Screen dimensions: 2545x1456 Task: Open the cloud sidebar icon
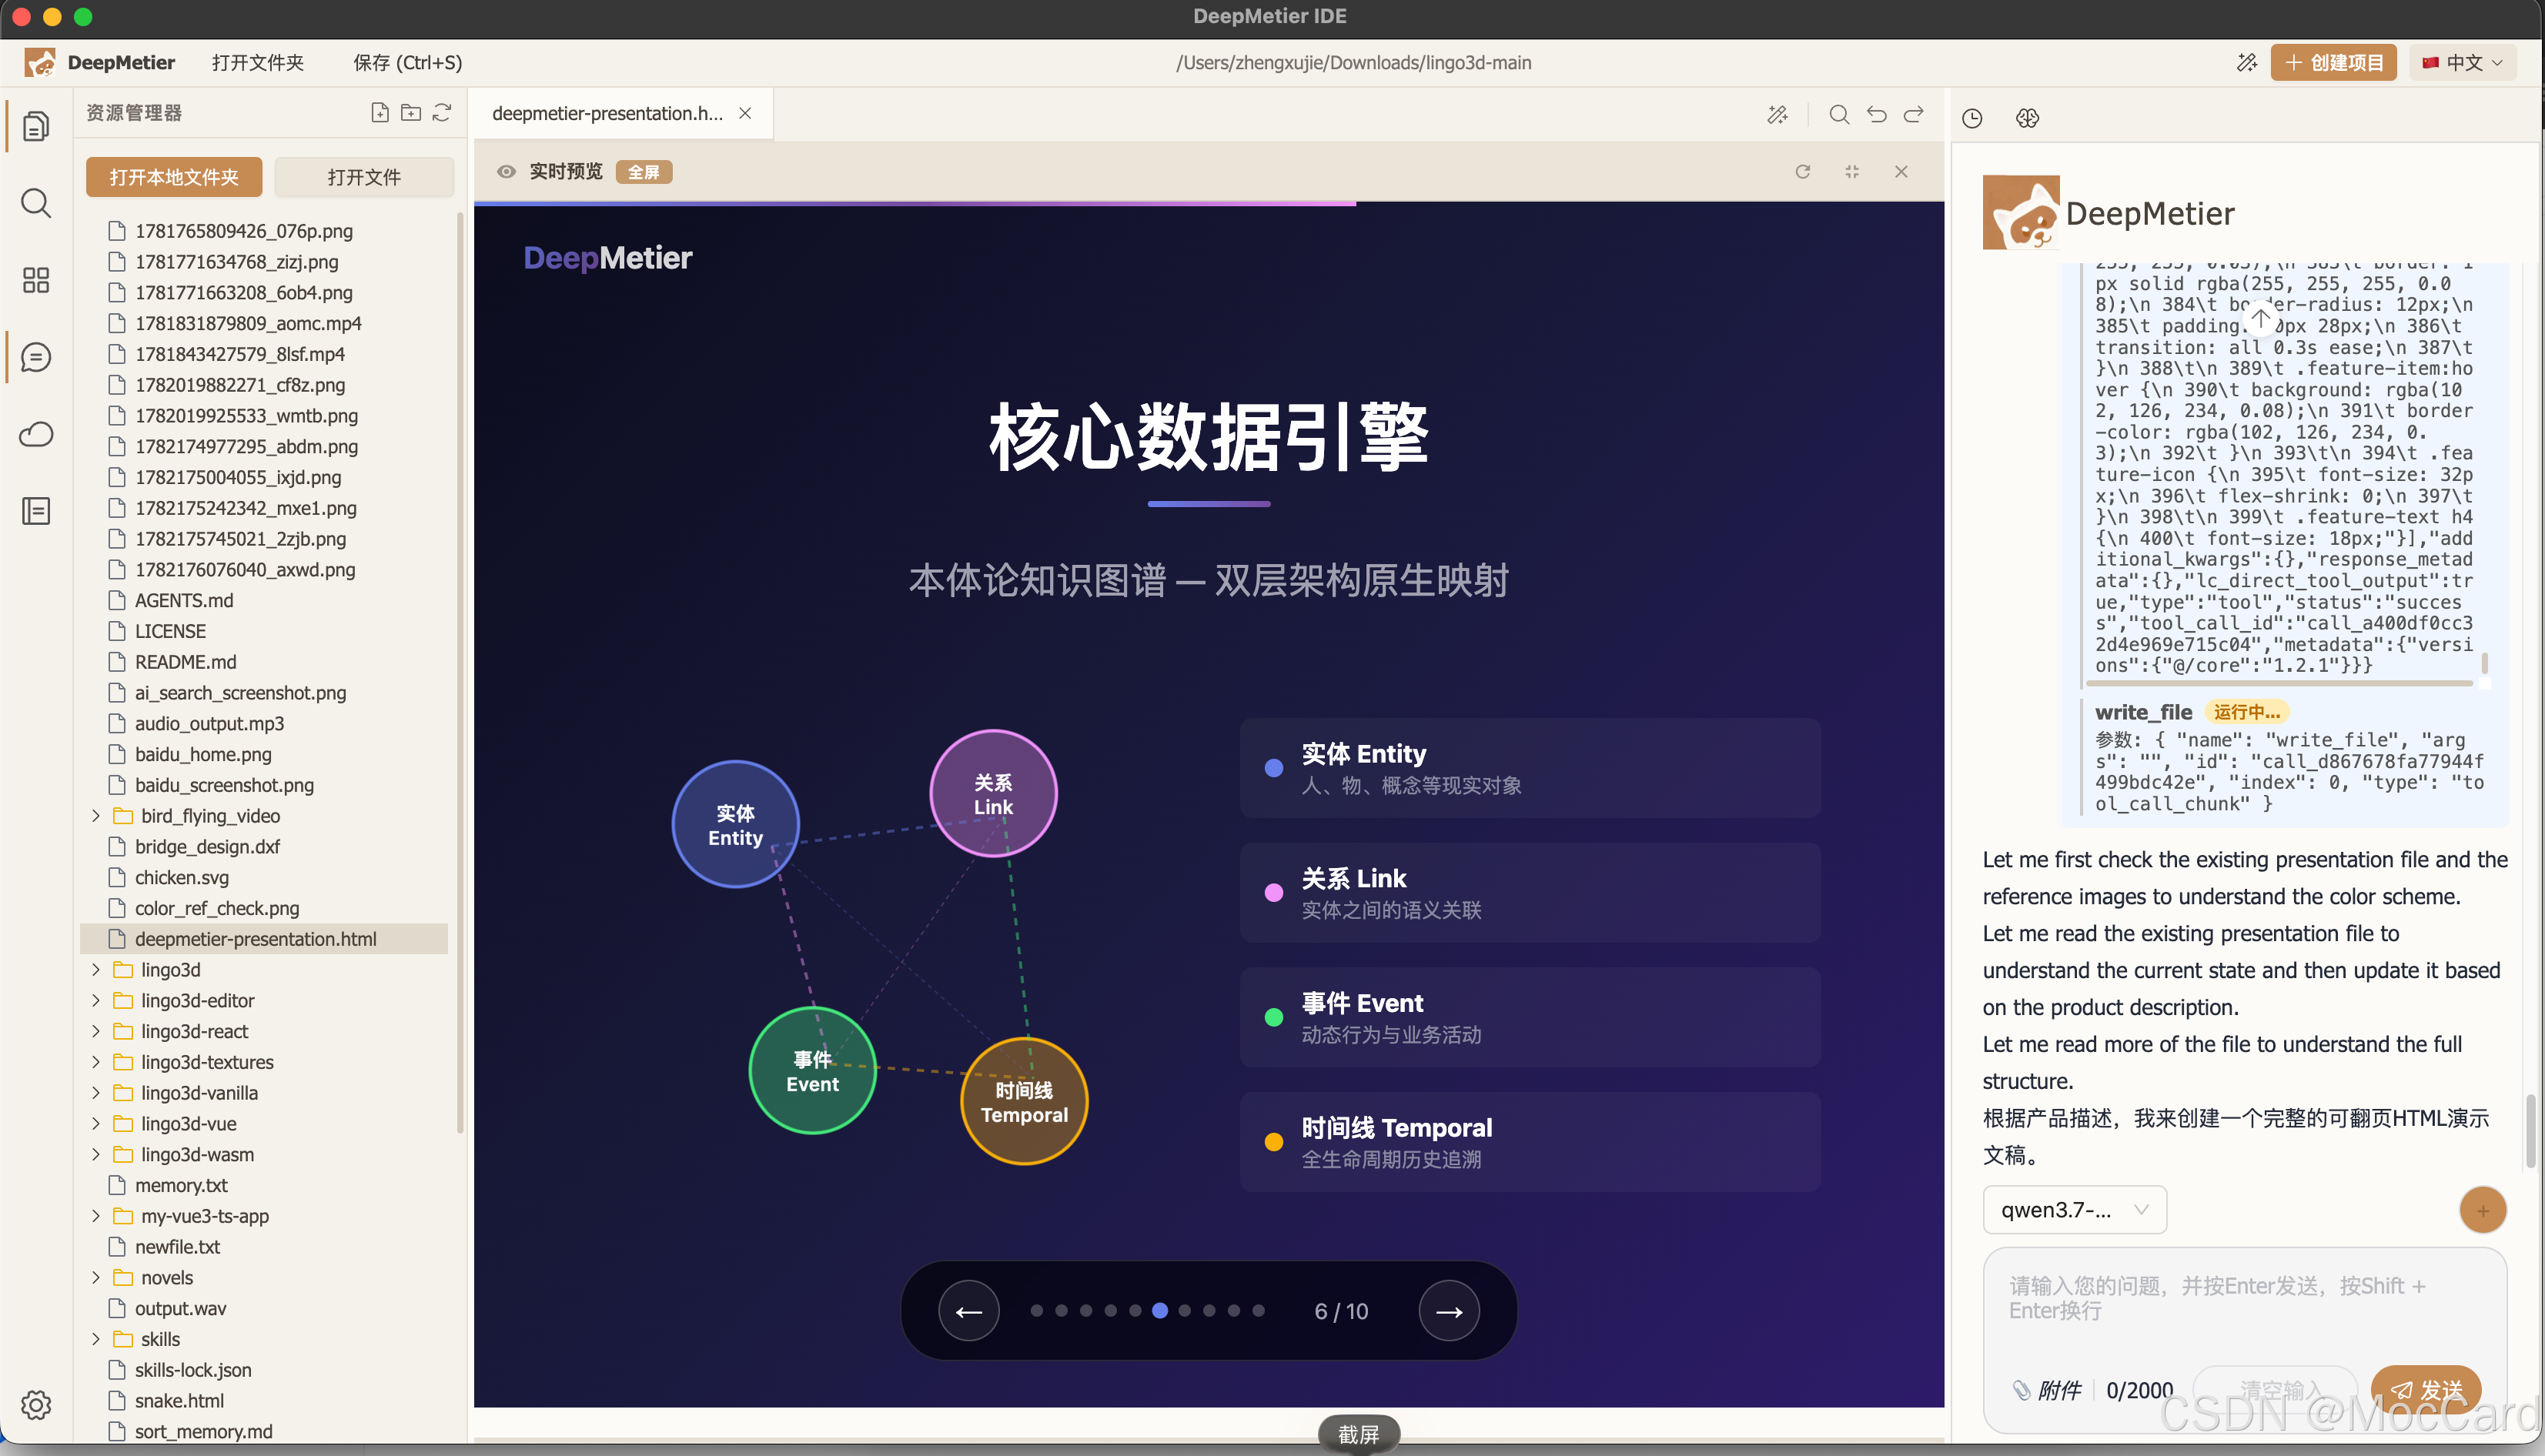(x=36, y=434)
